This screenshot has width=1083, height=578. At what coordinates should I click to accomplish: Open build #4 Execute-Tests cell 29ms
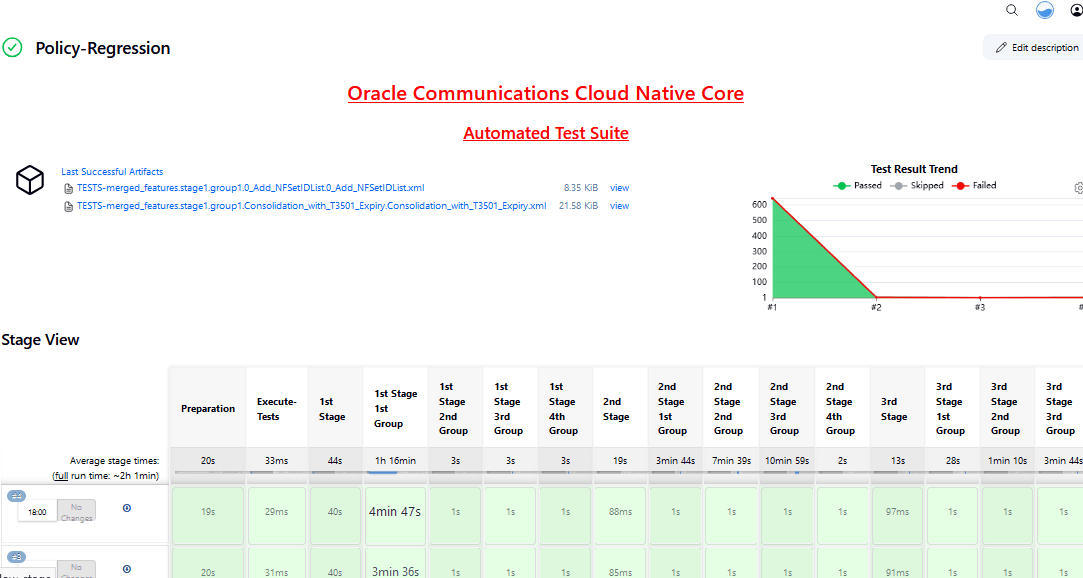tap(276, 515)
